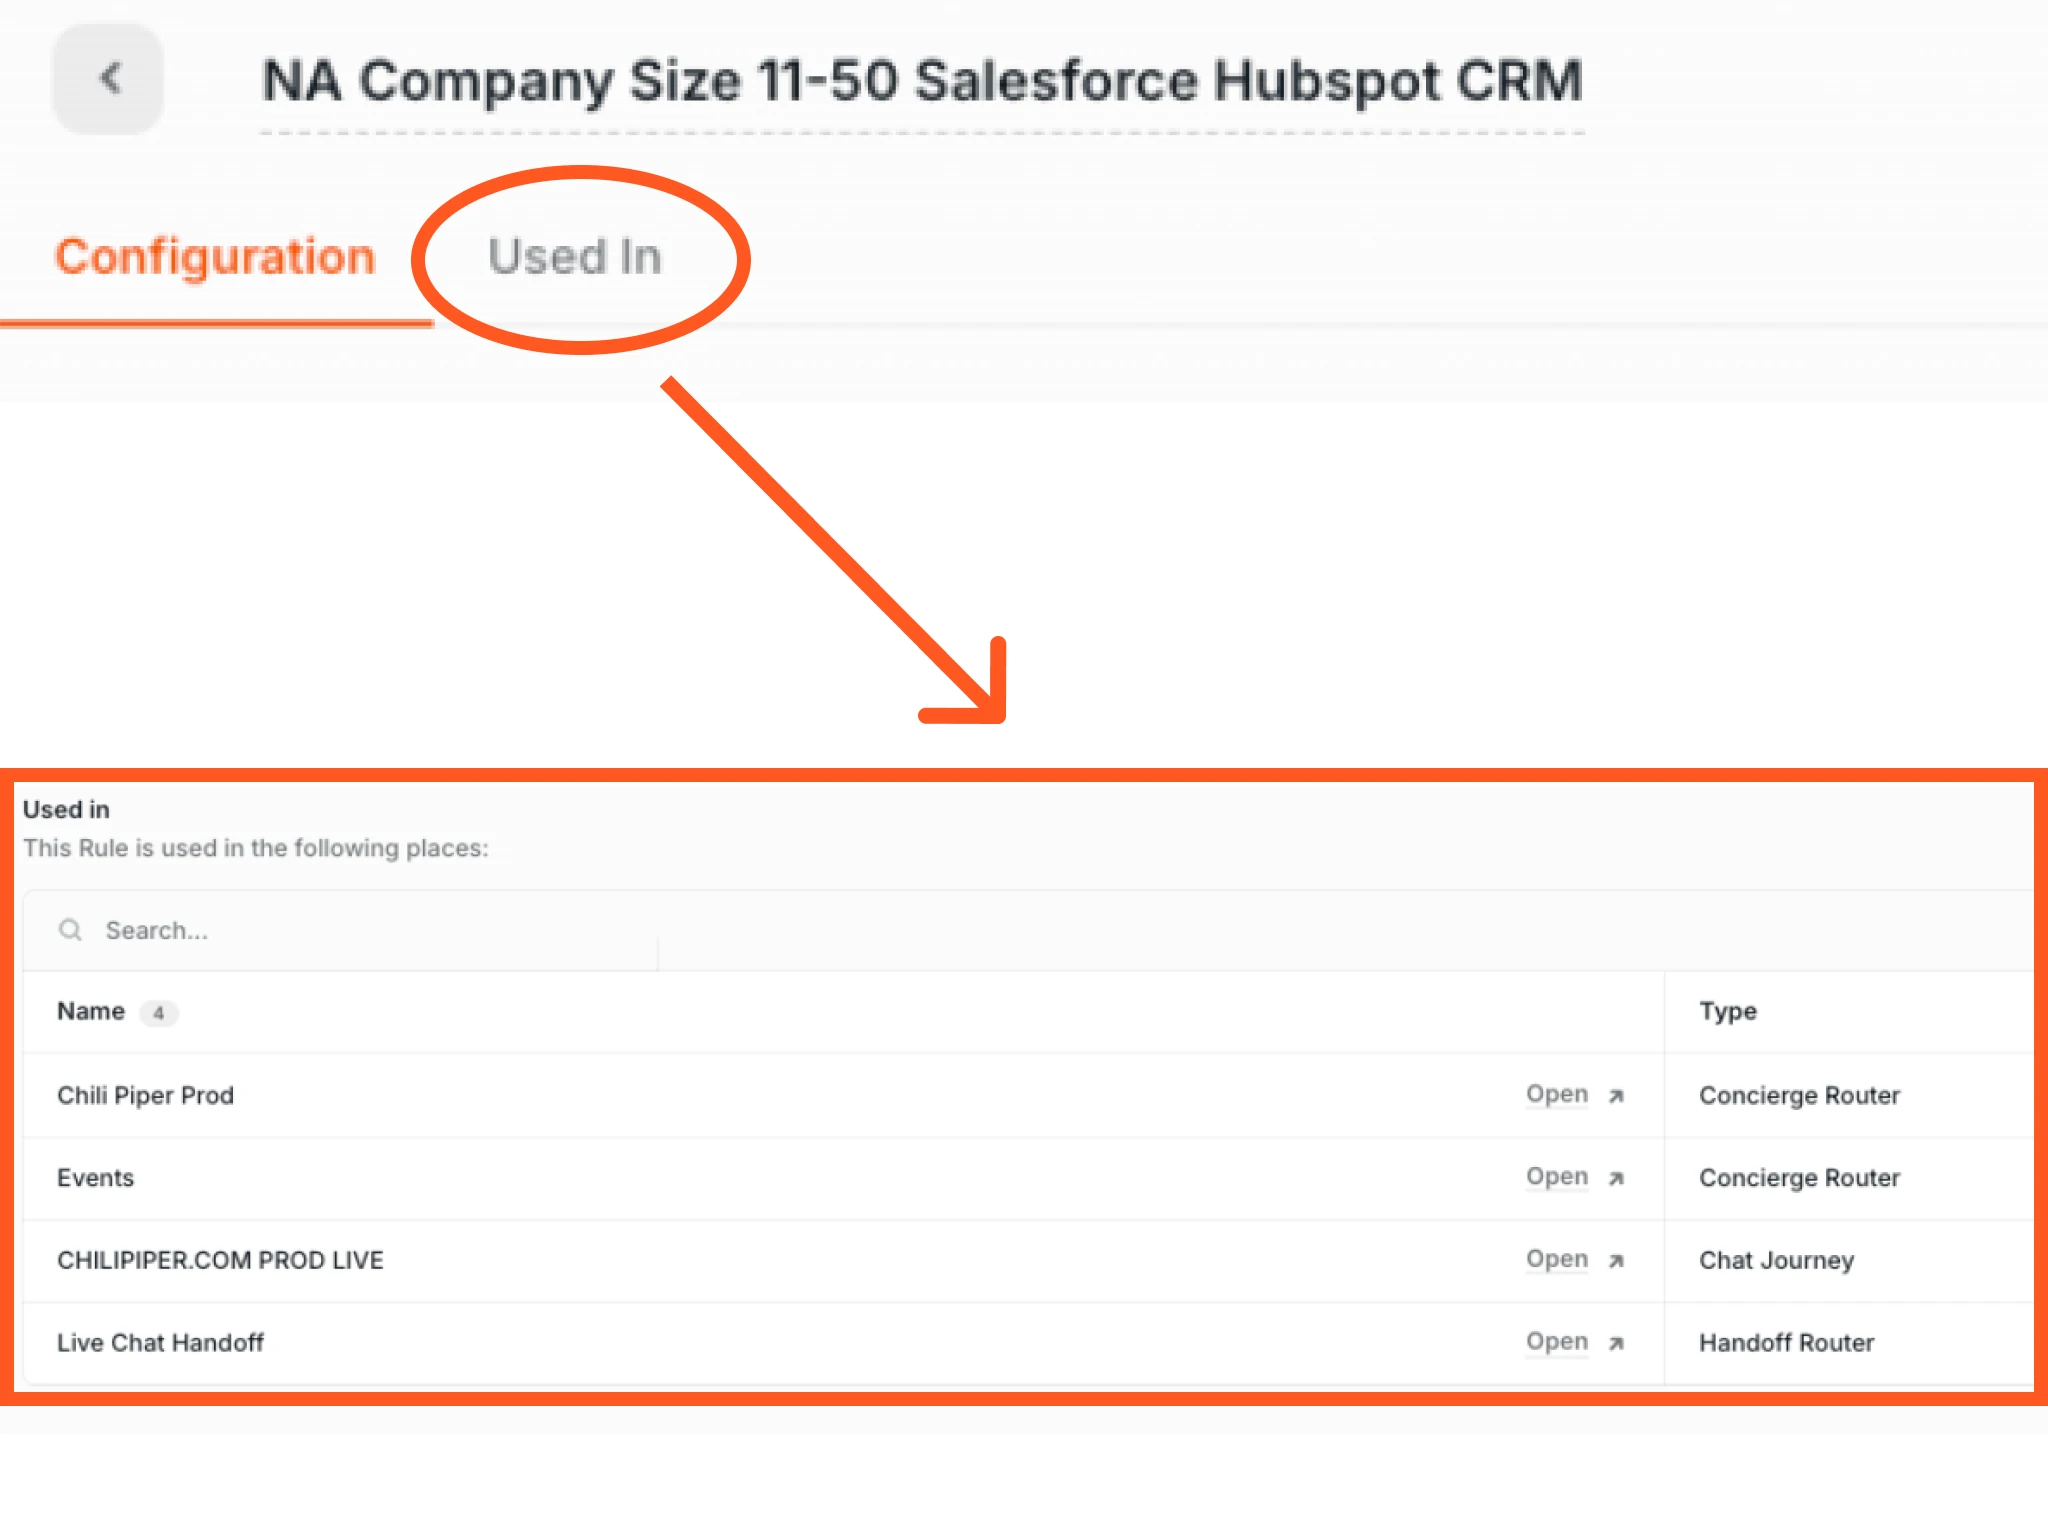The height and width of the screenshot is (1536, 2048).
Task: Edit the rule title NA Company Size 11-50
Action: tap(922, 81)
